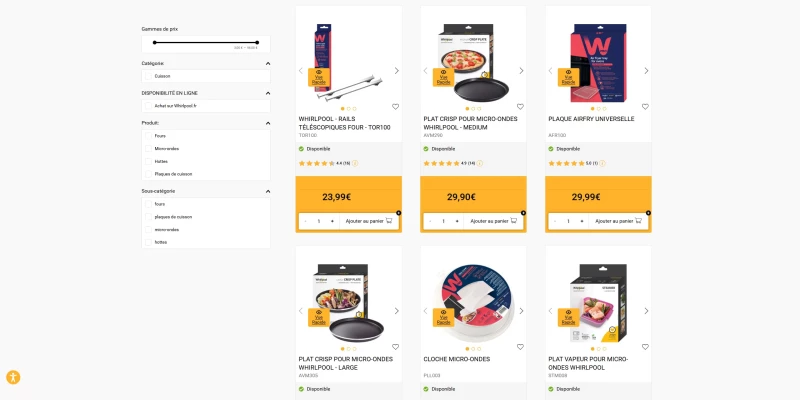Image resolution: width=800 pixels, height=400 pixels.
Task: Add rails télescopiques TOR100 to wishlist heart
Action: (395, 107)
